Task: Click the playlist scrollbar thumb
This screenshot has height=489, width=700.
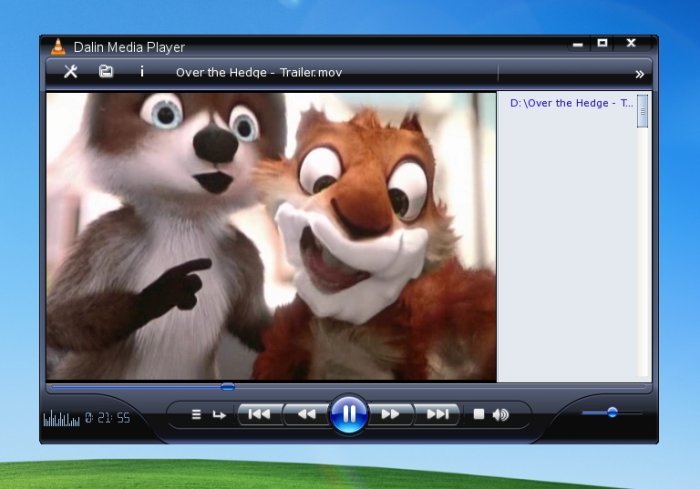Action: 642,111
